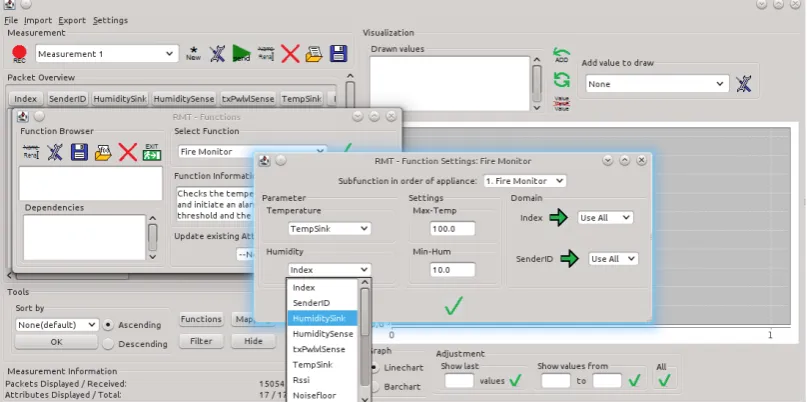Create a new measurement with the New icon

click(x=194, y=54)
